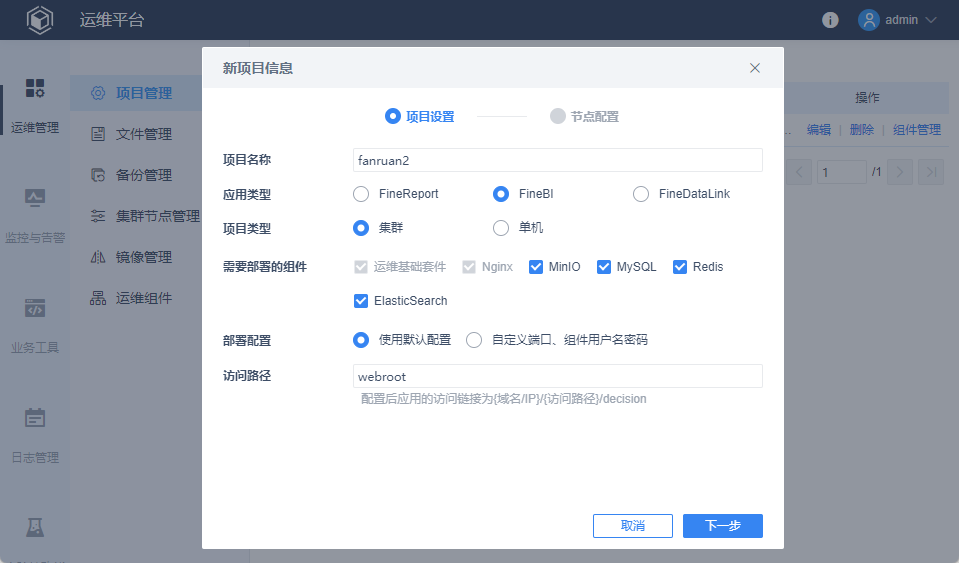Screen dimensions: 959x563
Task: Close the 新项目信息 dialog
Action: pyautogui.click(x=755, y=68)
